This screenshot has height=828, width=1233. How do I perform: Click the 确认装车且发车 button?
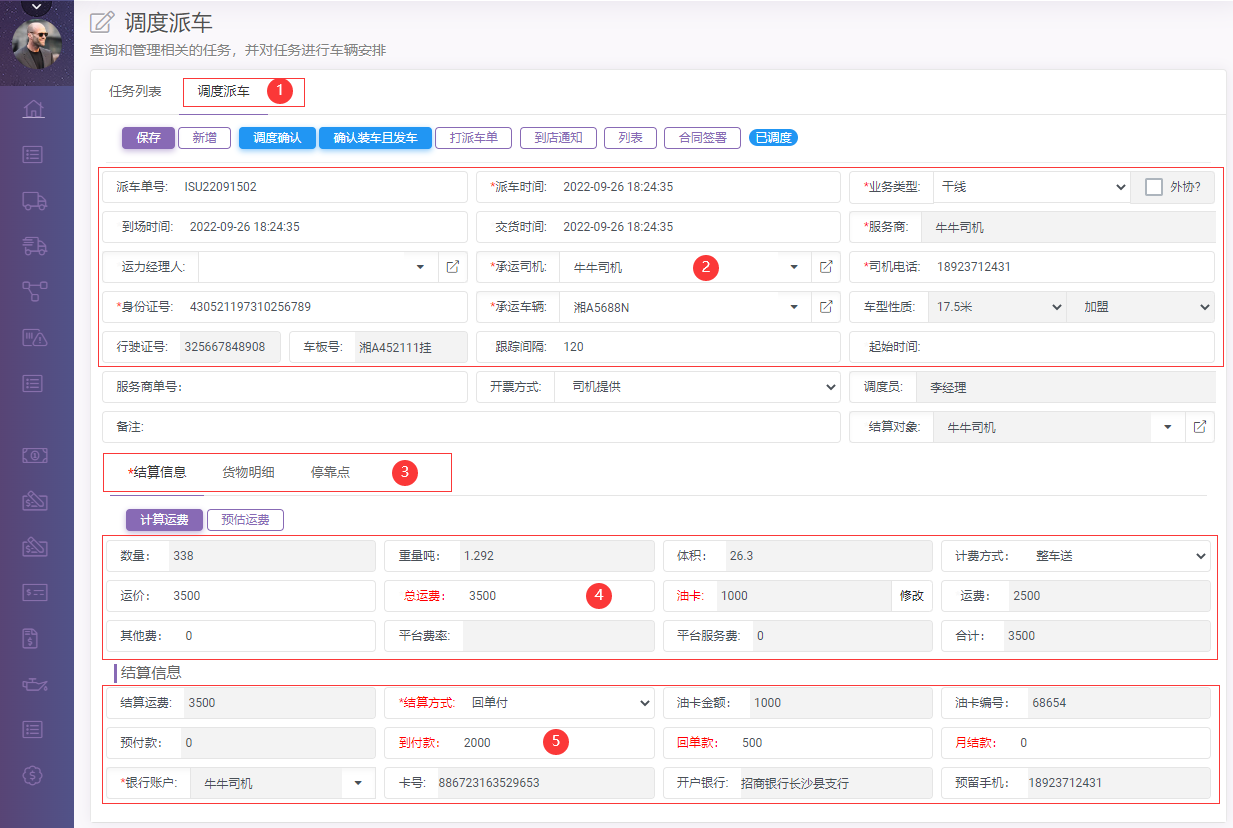(x=375, y=138)
